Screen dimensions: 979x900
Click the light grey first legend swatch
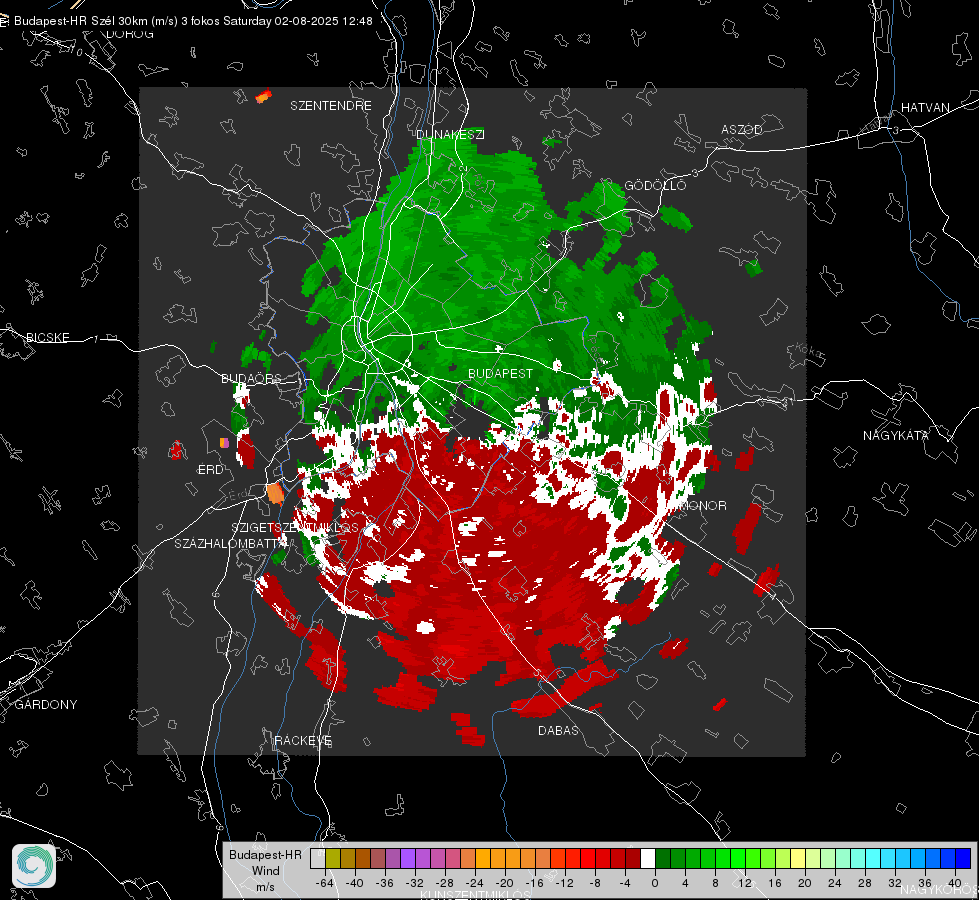[x=318, y=859]
